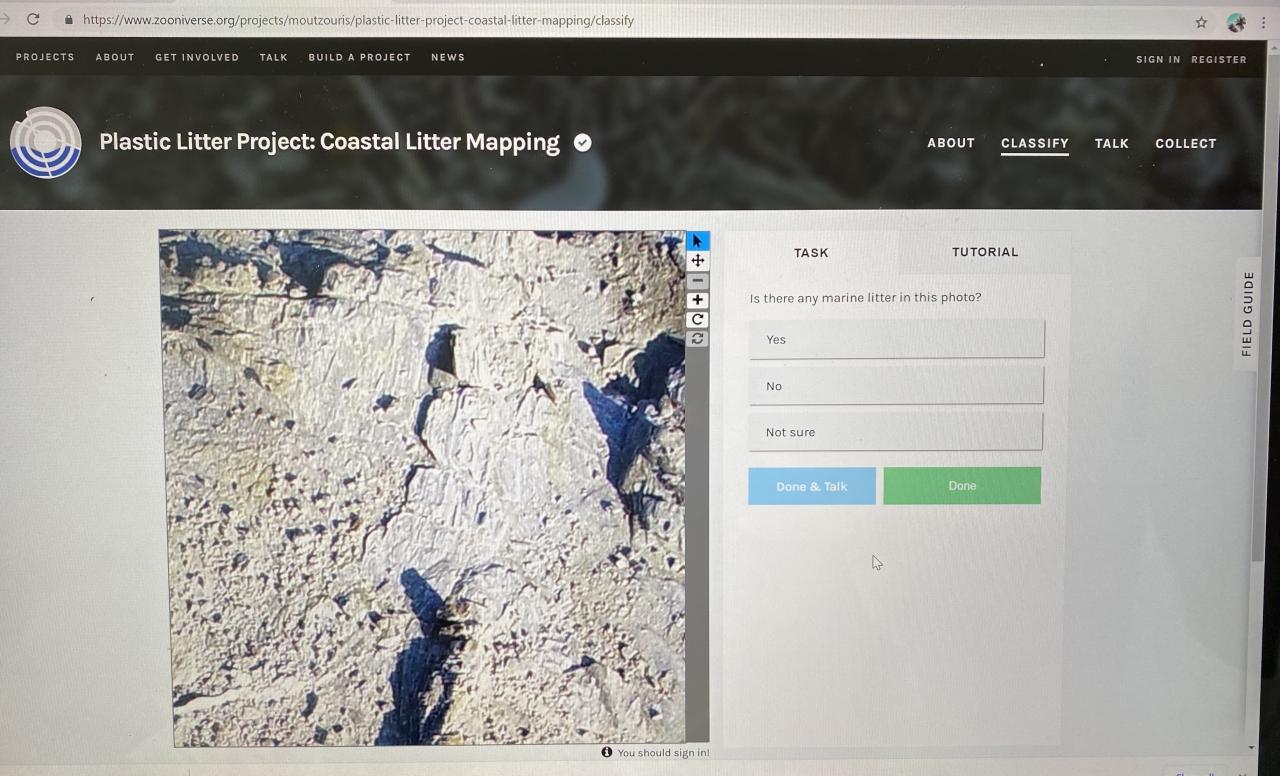Choose the No answer
The width and height of the screenshot is (1280, 776).
point(896,386)
